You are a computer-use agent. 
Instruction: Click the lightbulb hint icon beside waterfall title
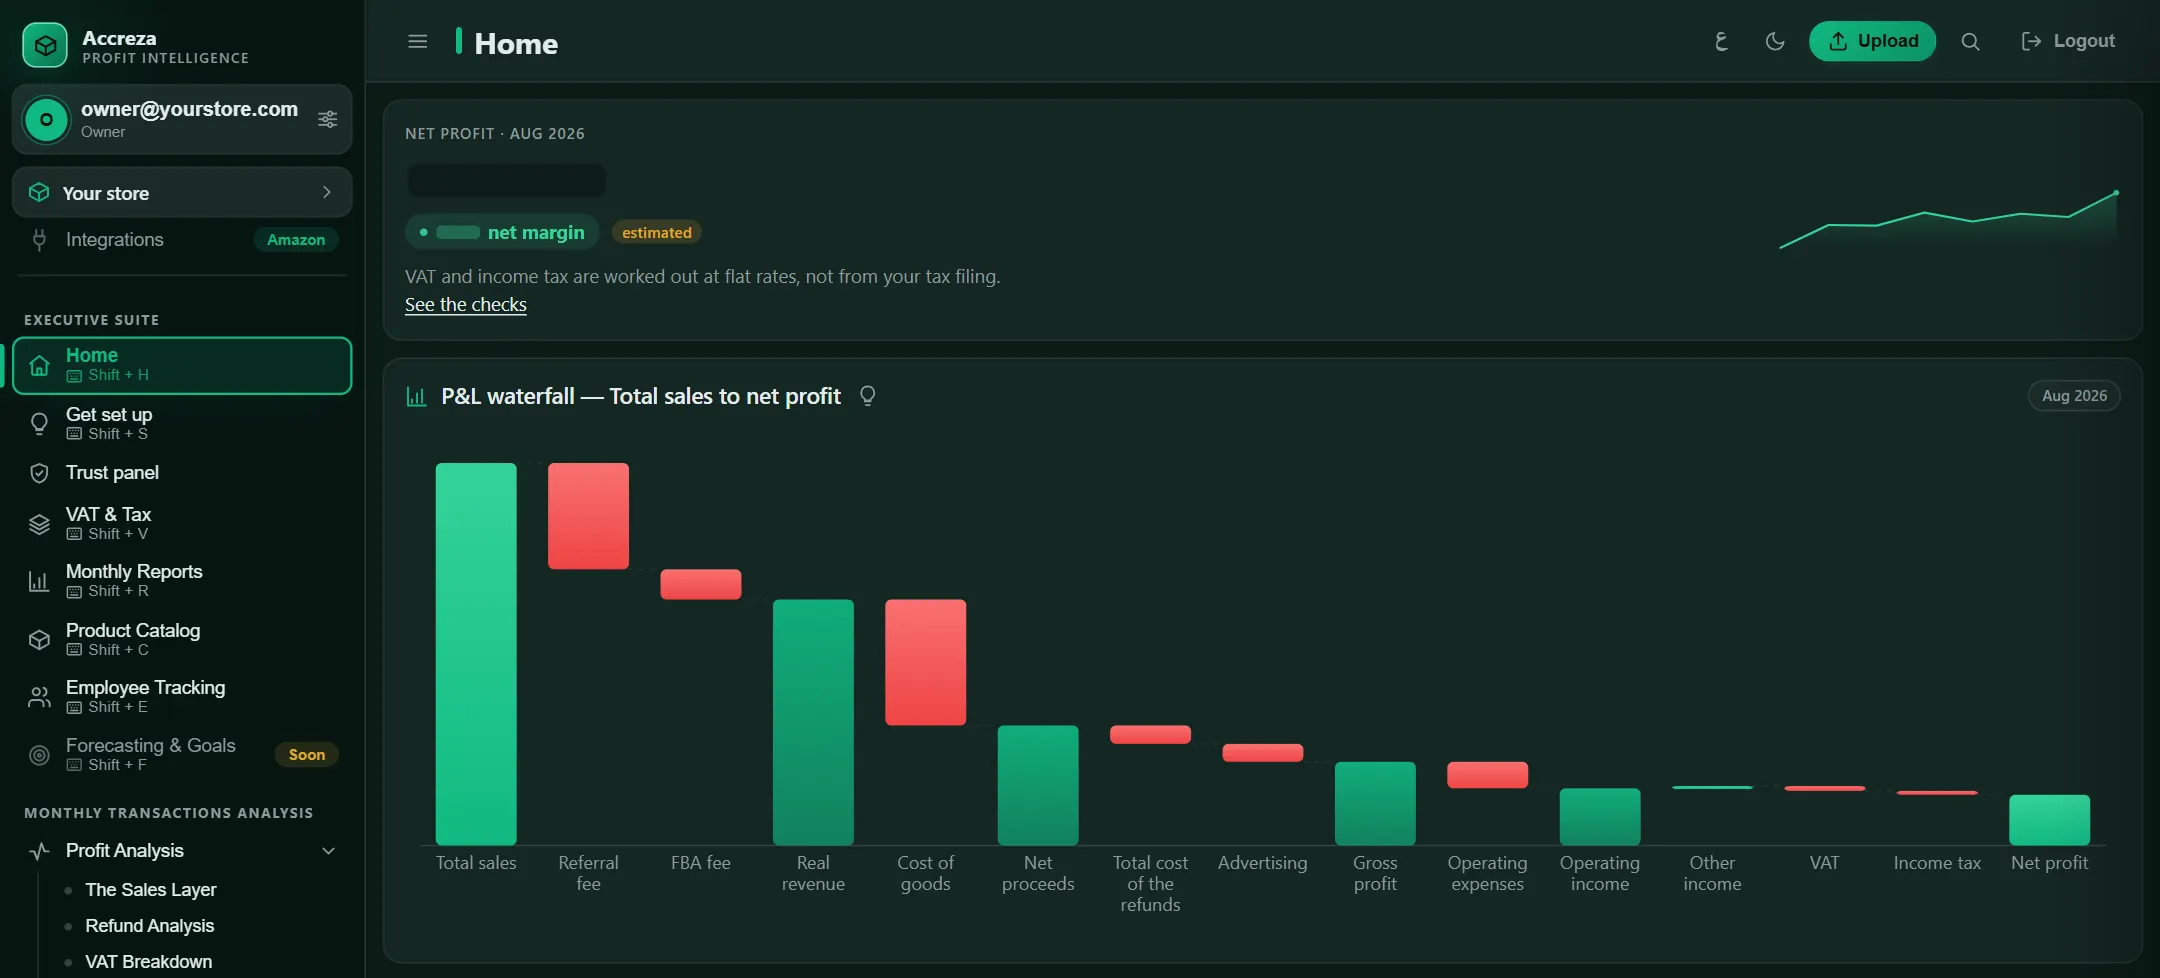[x=868, y=396]
